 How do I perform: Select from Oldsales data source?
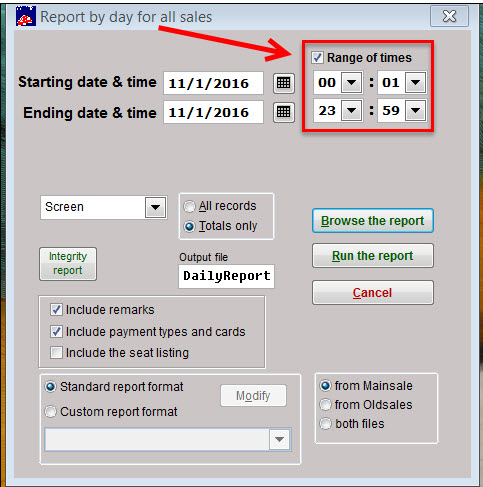[x=325, y=405]
